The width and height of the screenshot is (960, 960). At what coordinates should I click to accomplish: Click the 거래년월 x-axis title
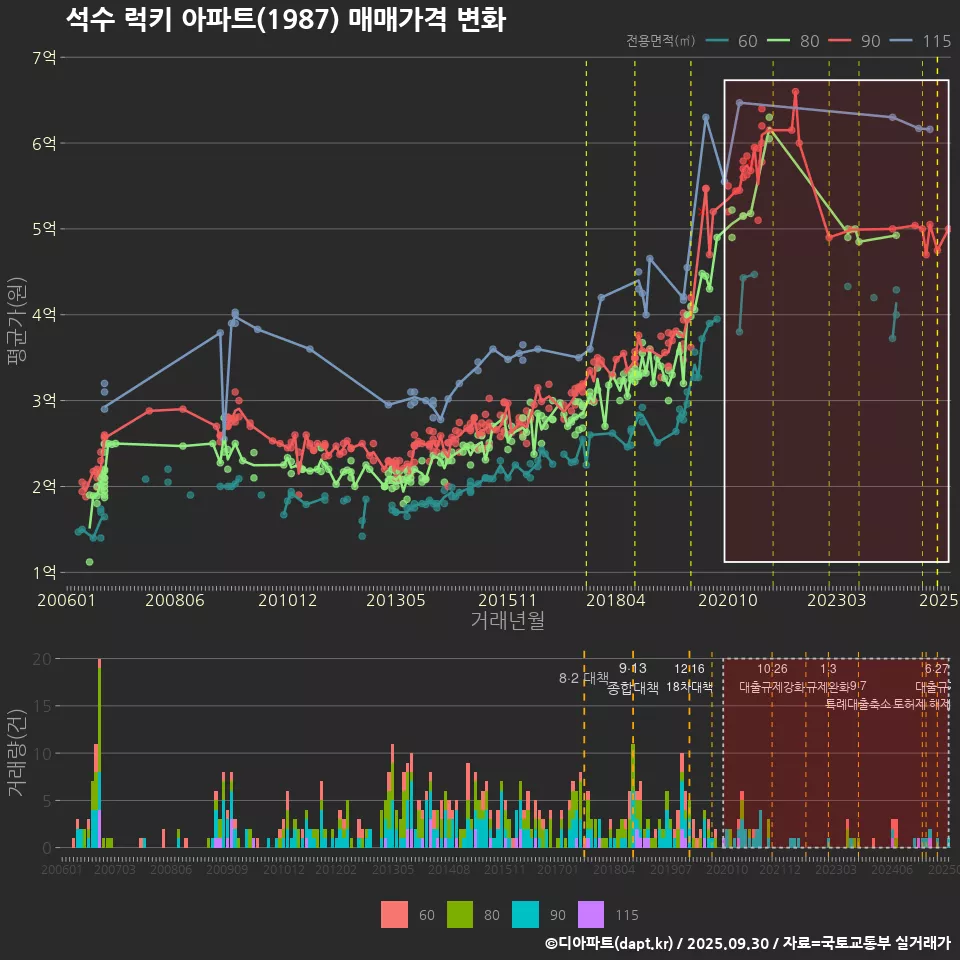coord(507,621)
